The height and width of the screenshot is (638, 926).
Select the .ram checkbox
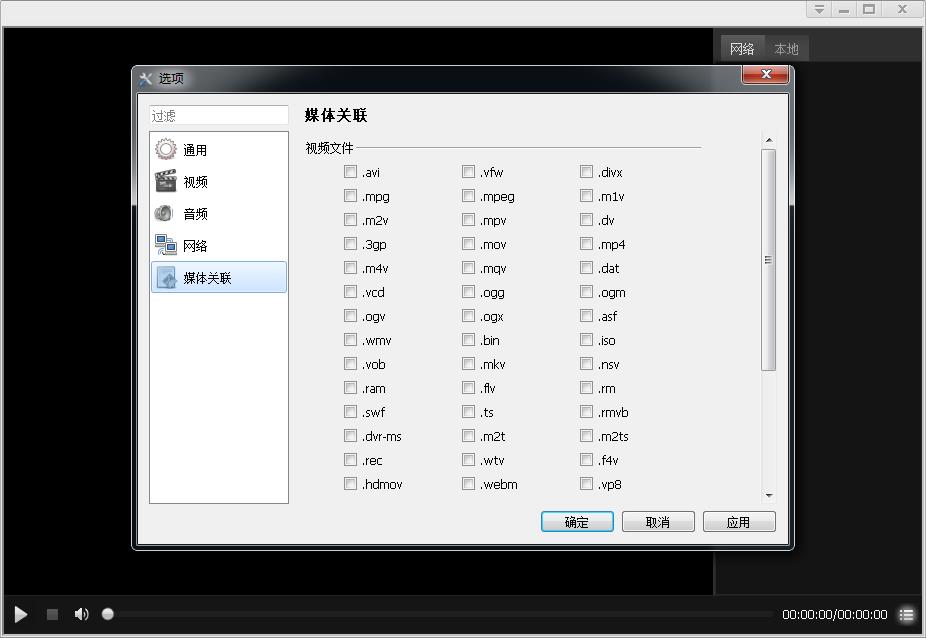pos(350,388)
